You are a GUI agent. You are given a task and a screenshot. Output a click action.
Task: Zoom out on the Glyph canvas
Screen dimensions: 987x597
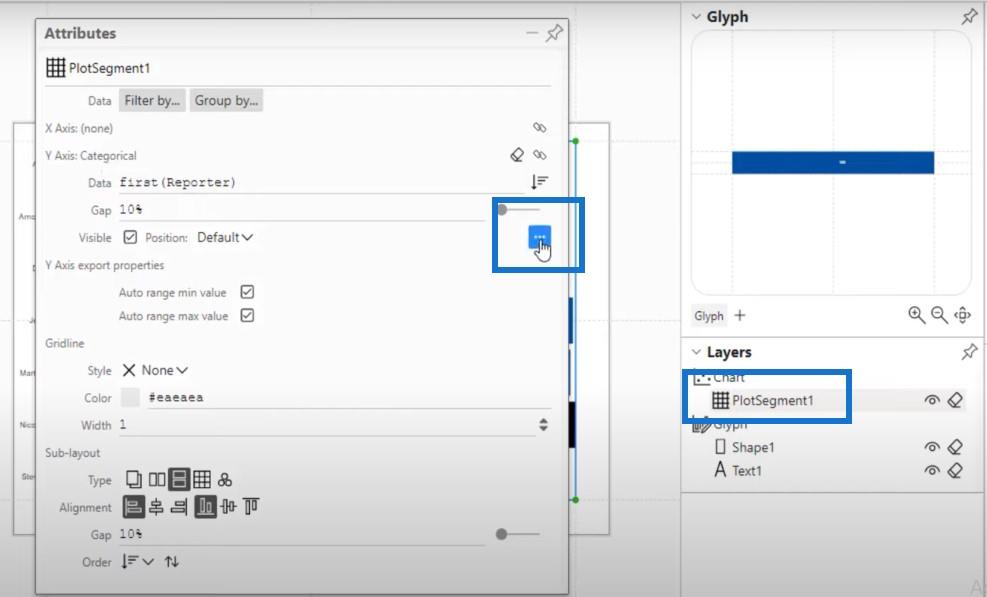coord(939,315)
